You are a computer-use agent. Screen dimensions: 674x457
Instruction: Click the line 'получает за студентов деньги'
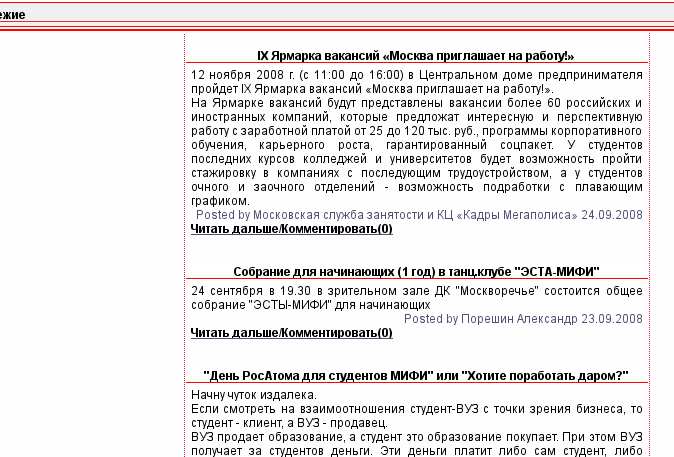(417, 451)
